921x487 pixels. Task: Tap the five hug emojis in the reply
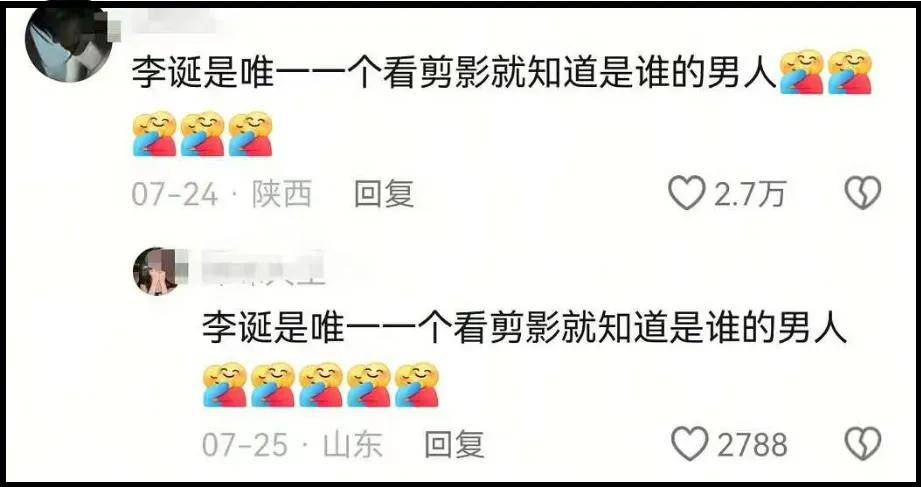(321, 385)
